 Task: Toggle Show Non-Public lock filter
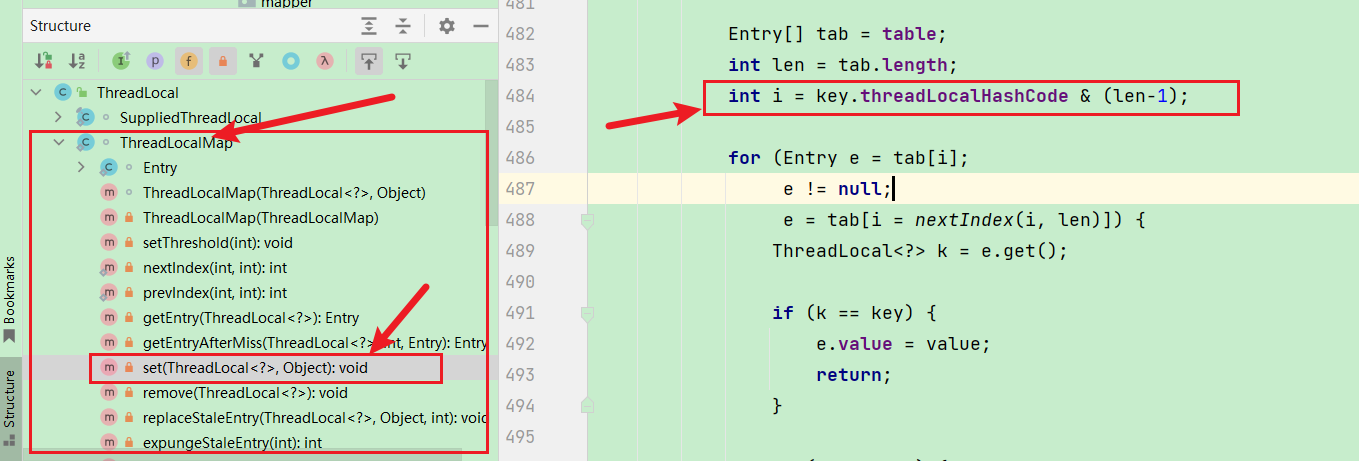[223, 61]
